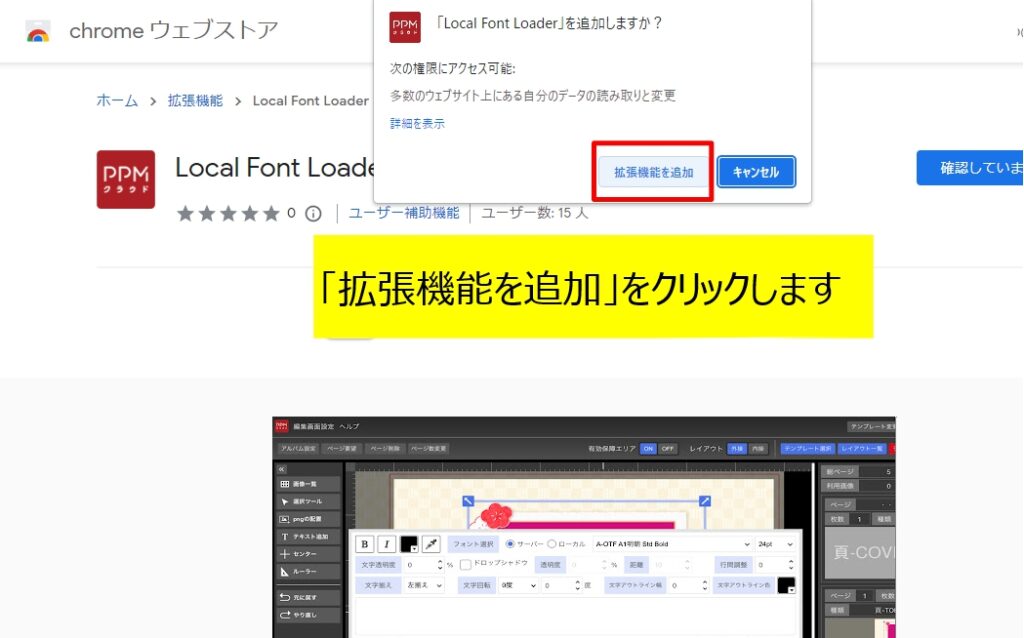
Task: Redo with the やり直し button
Action: tap(308, 615)
